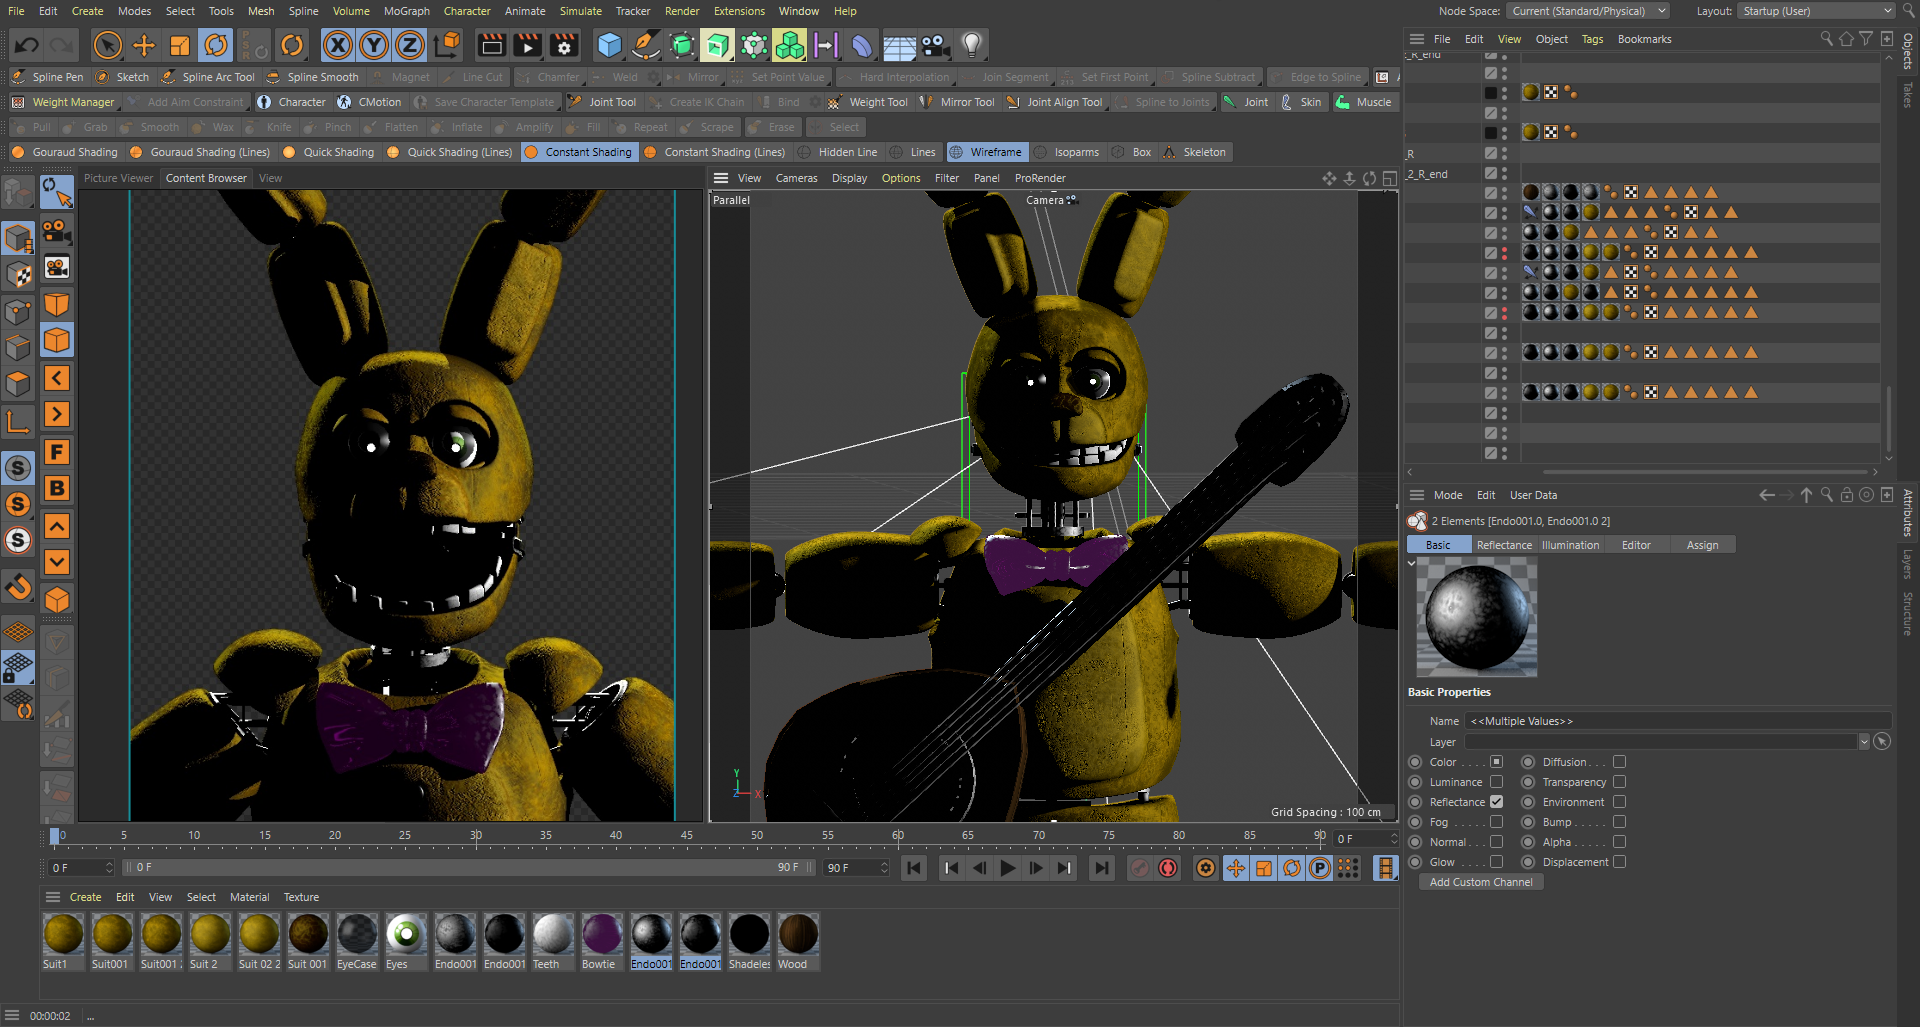Open the viewport Options menu

901,178
